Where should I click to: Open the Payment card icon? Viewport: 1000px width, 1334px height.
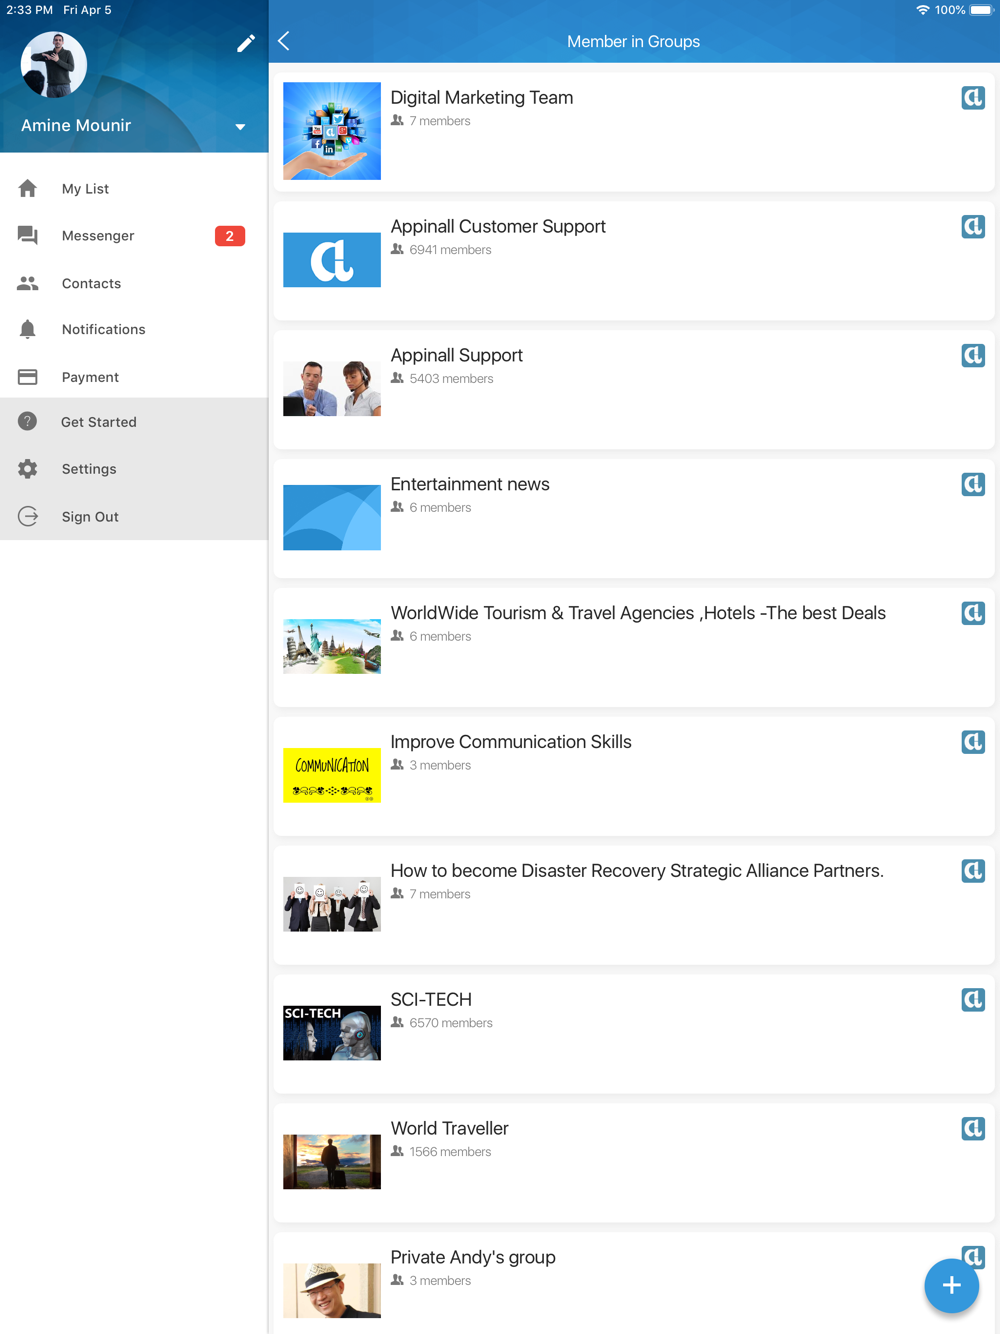[28, 377]
